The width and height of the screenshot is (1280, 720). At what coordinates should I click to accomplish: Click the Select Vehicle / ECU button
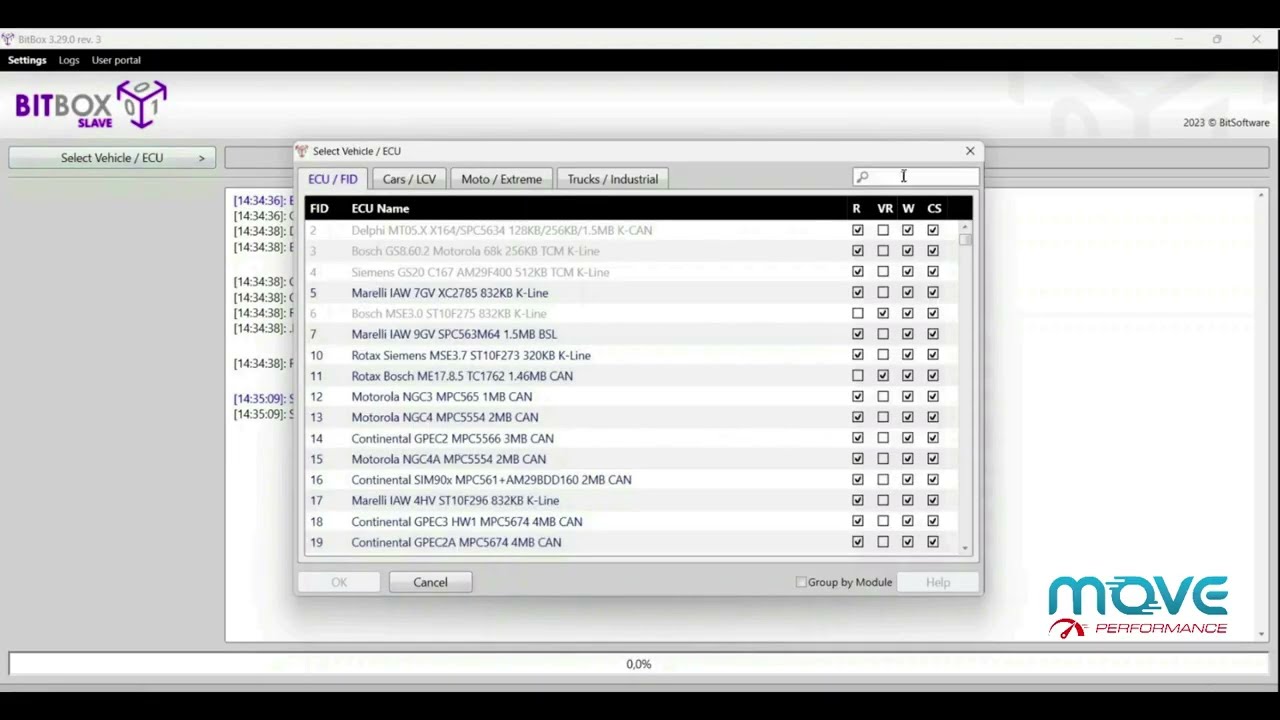(112, 158)
